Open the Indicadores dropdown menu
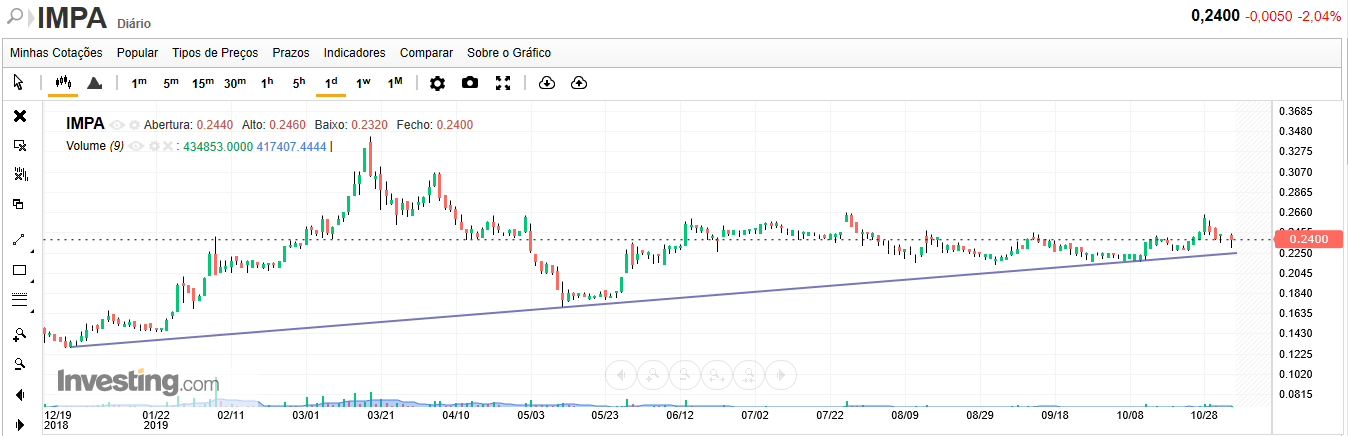Viewport: 1348px width, 436px height. click(x=354, y=53)
